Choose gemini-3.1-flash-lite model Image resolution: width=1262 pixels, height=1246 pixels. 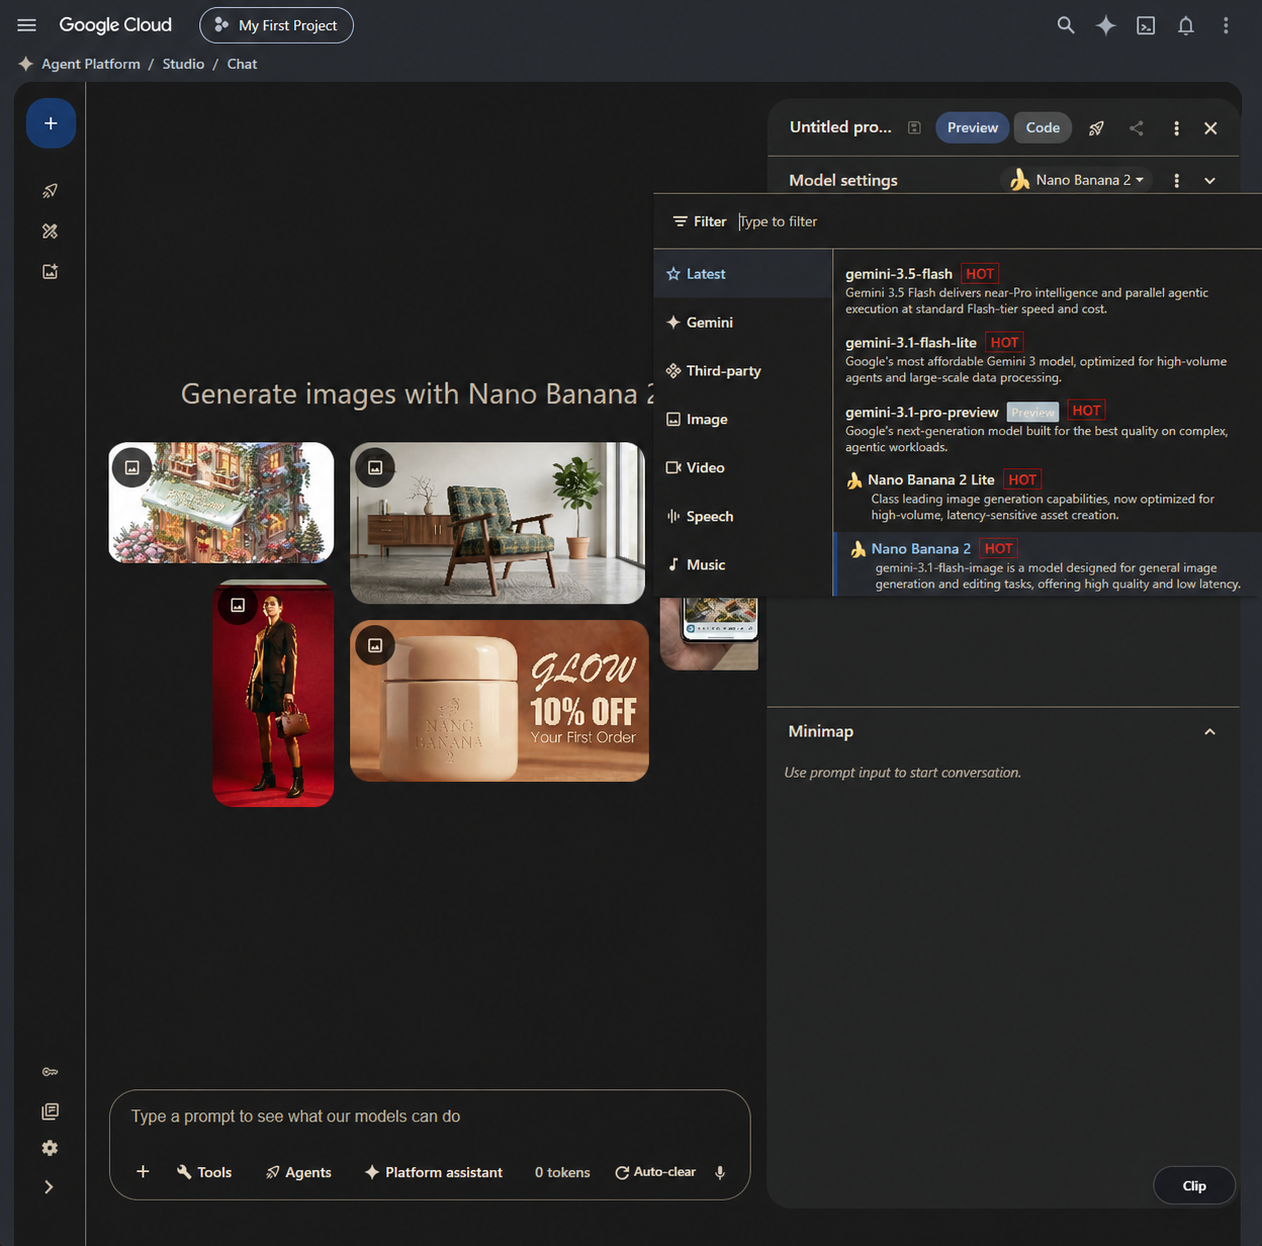1047,359
